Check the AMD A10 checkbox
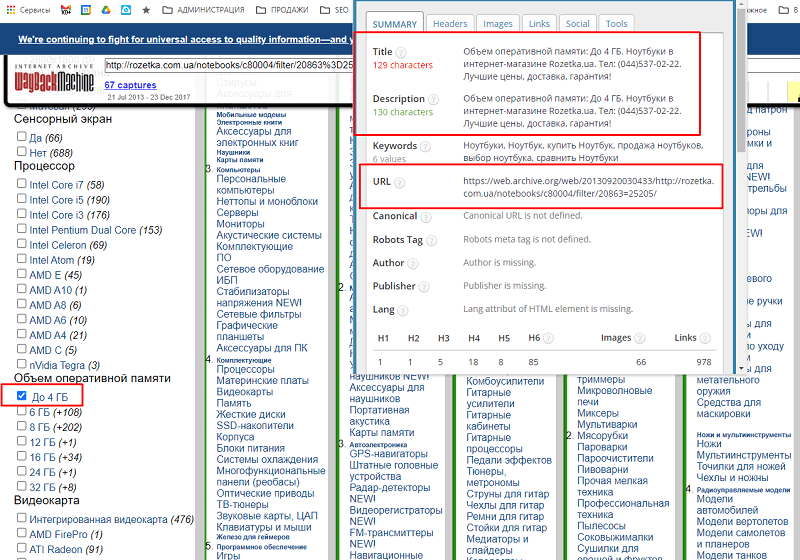Image resolution: width=800 pixels, height=560 pixels. tap(21, 288)
